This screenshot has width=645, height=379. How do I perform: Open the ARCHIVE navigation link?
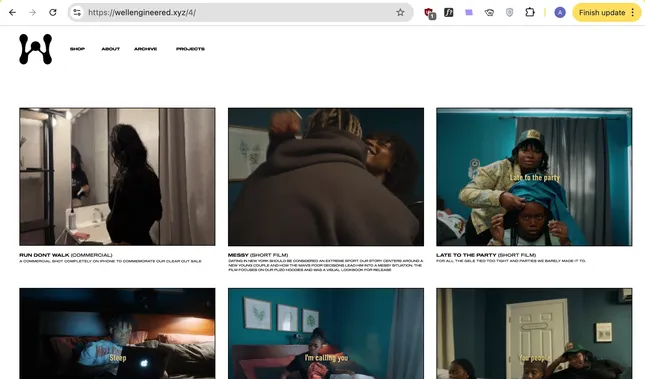(146, 49)
